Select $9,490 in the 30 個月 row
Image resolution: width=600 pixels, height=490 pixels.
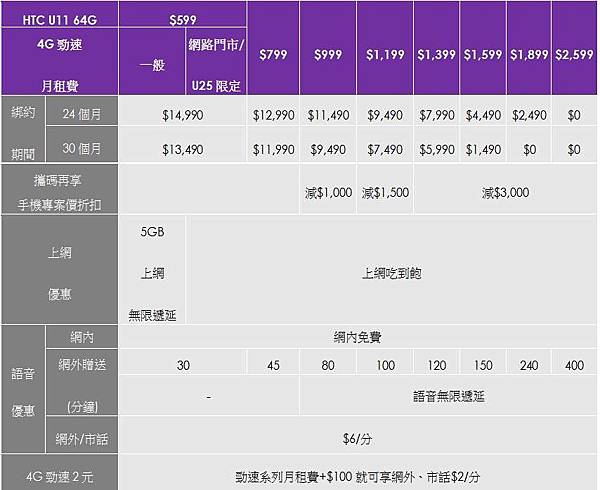coord(328,144)
